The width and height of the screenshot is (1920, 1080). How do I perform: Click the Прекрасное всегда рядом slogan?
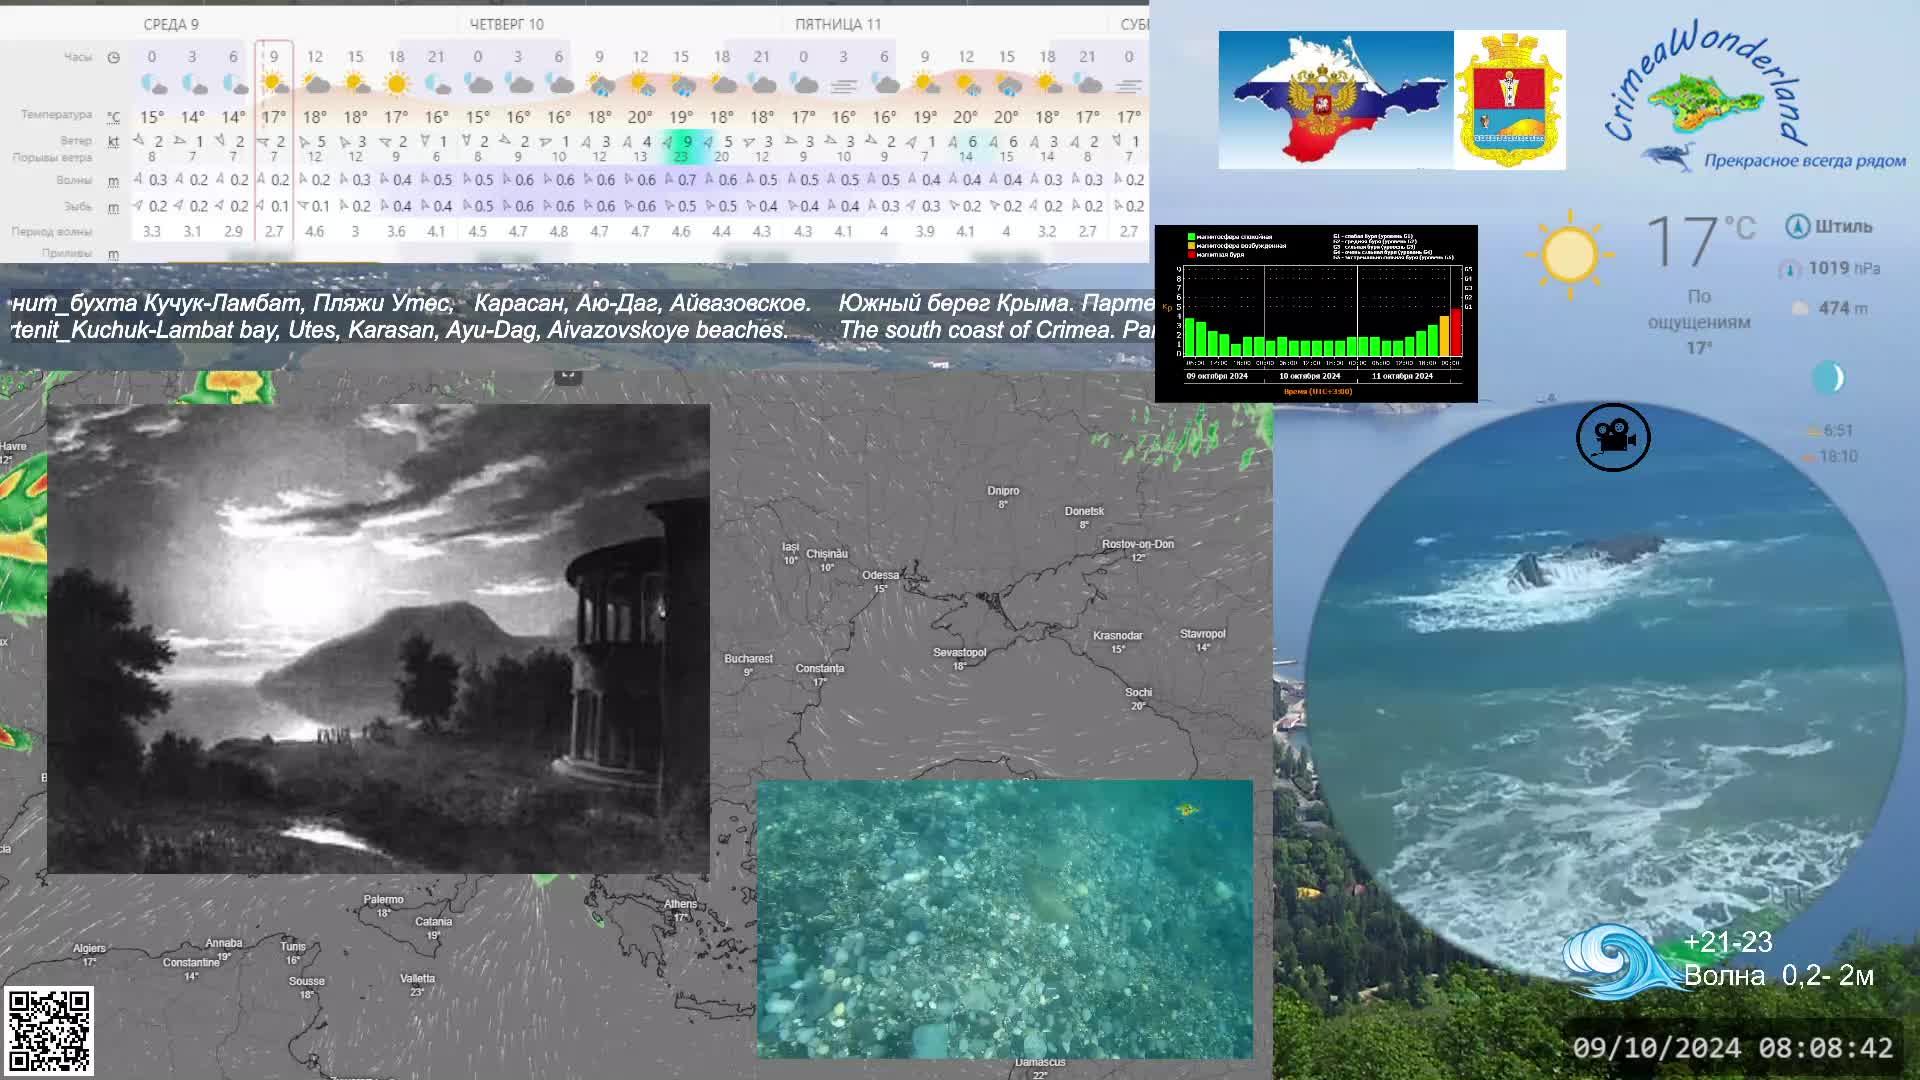click(x=1805, y=161)
